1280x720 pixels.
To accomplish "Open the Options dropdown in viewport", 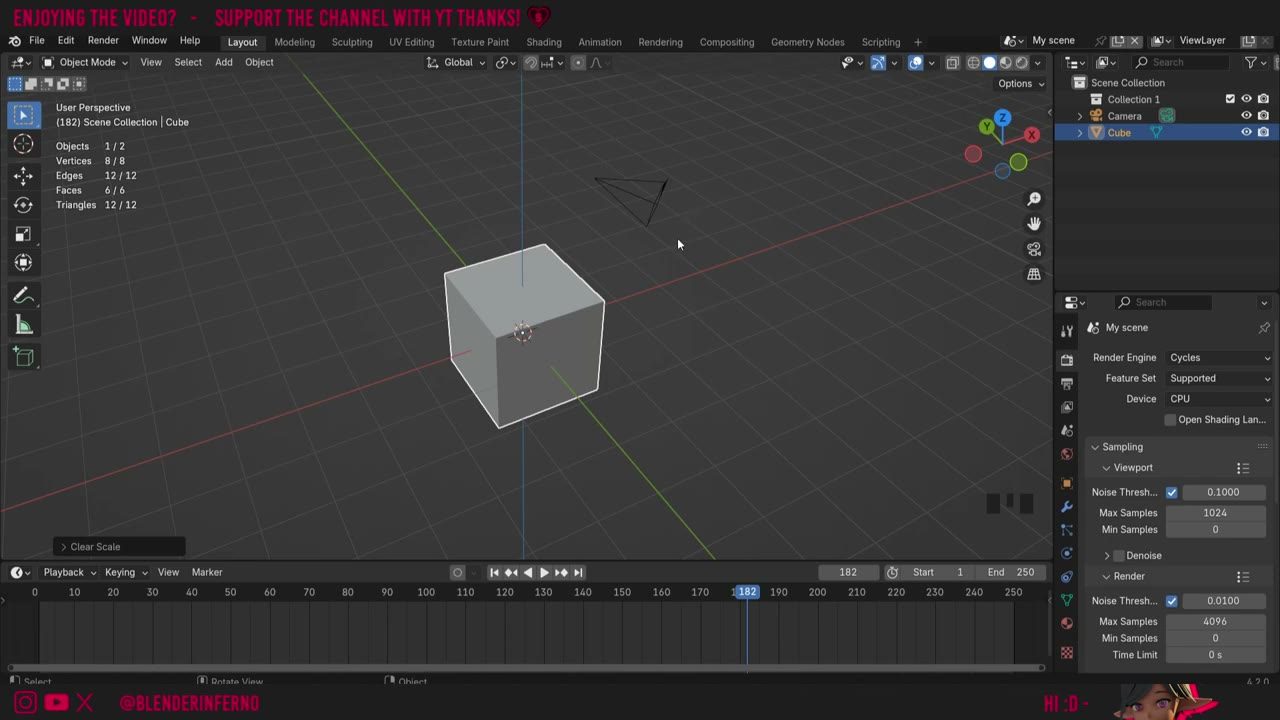I will (x=1020, y=84).
